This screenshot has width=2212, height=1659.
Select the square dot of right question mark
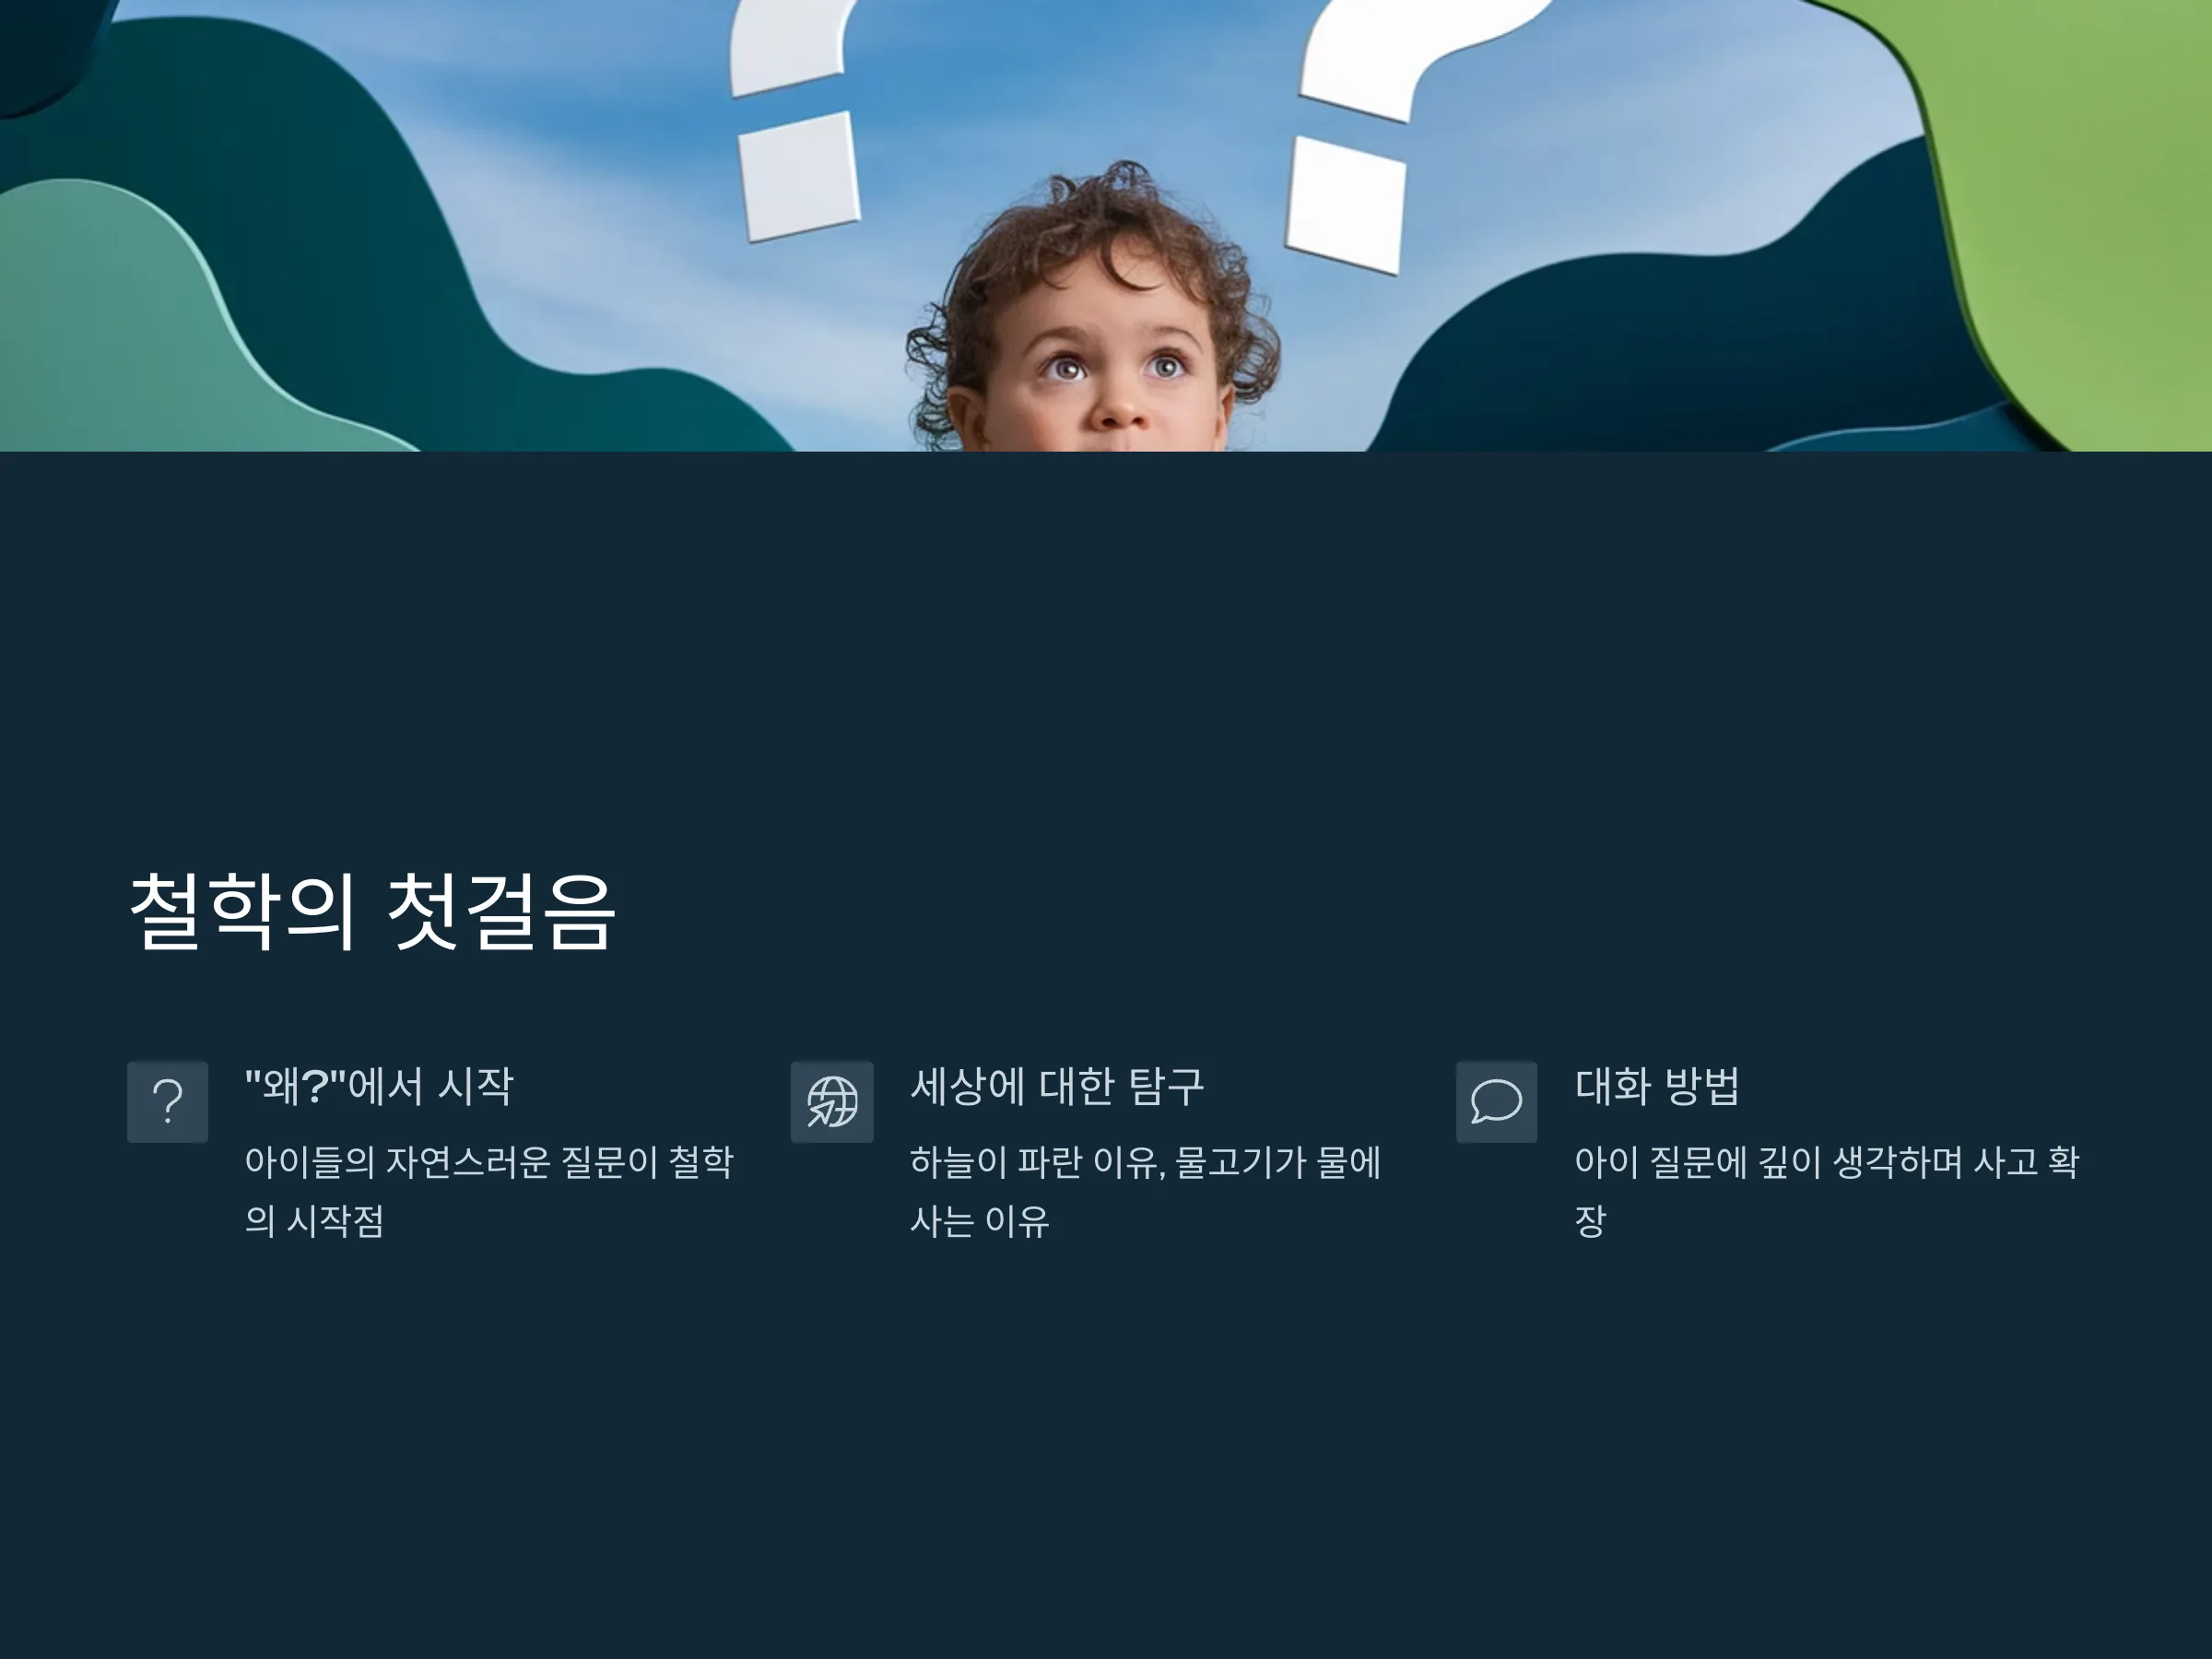(x=1346, y=205)
